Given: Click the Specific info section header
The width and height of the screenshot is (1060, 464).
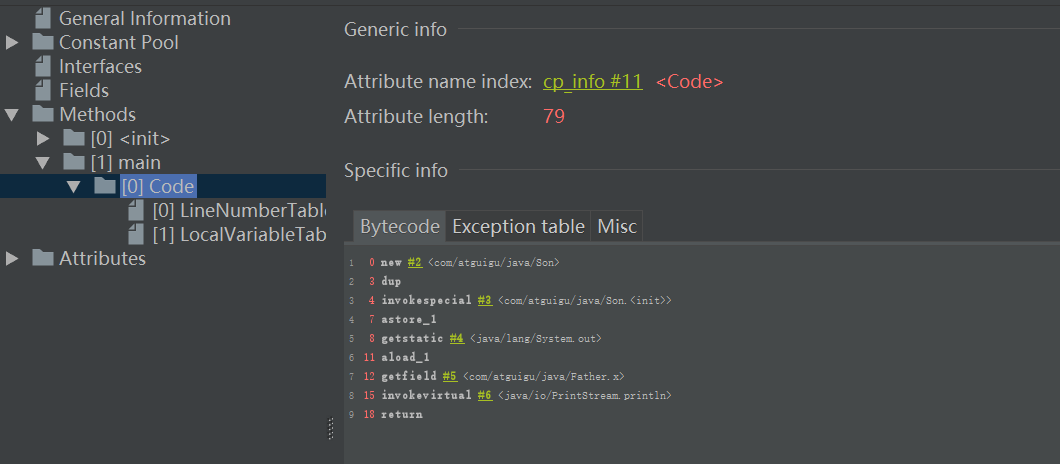Looking at the screenshot, I should point(396,170).
